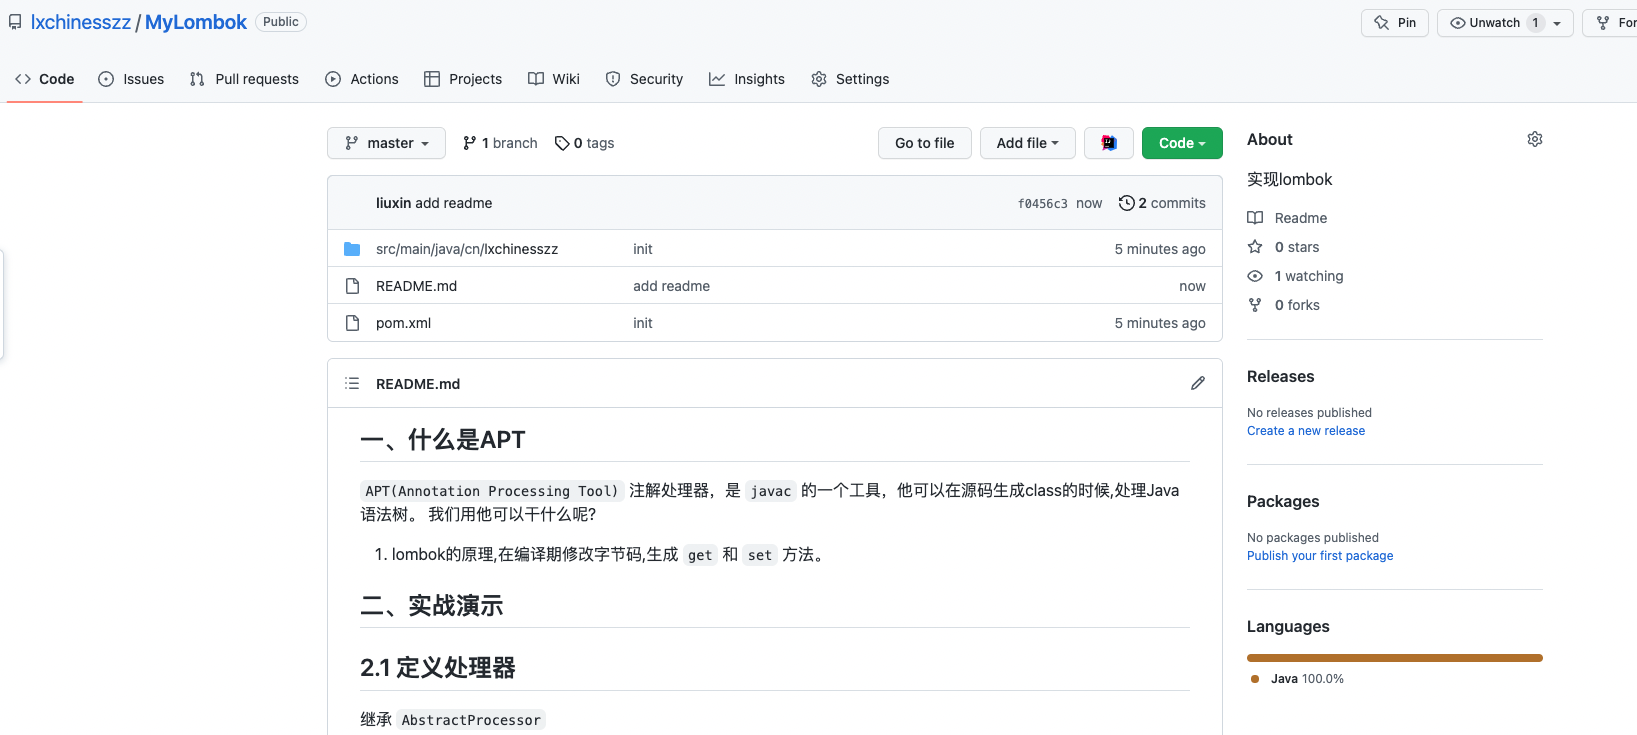This screenshot has height=735, width=1637.
Task: Switch to the Code tab
Action: point(45,79)
